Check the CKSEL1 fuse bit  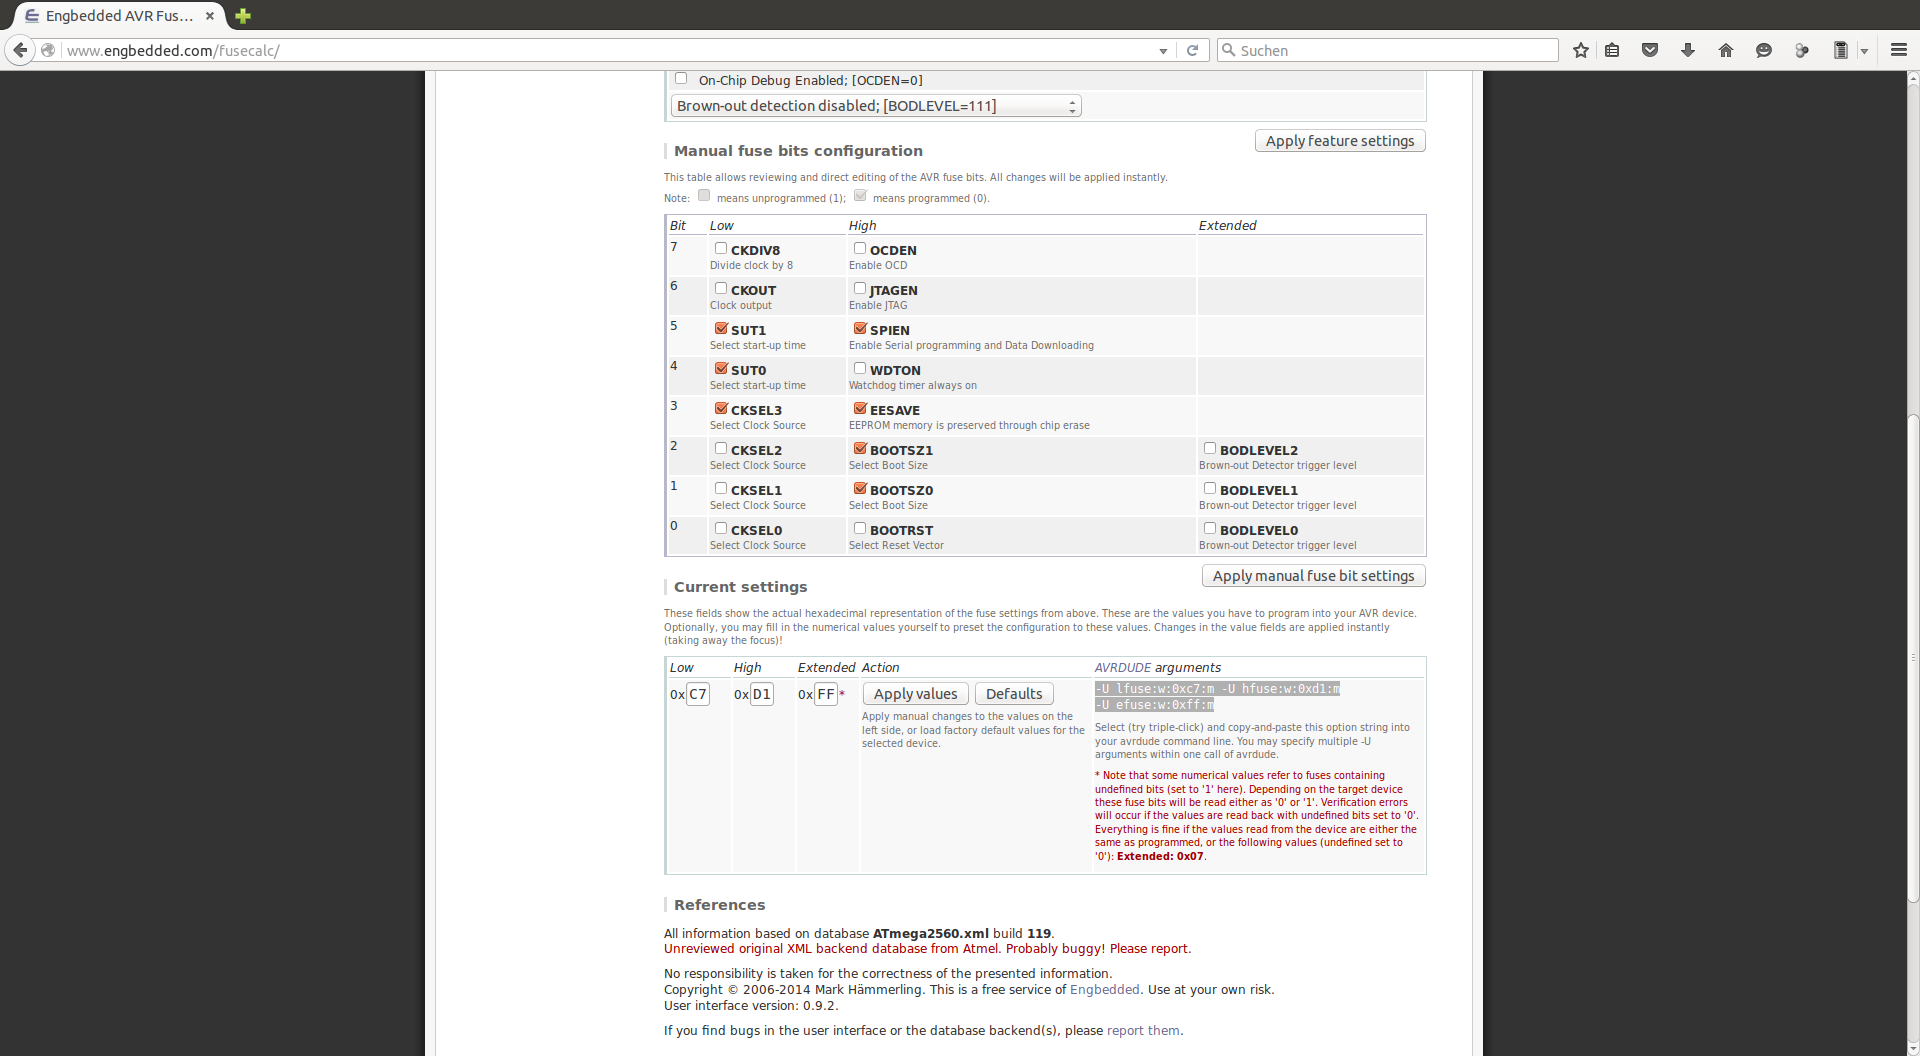click(x=721, y=489)
